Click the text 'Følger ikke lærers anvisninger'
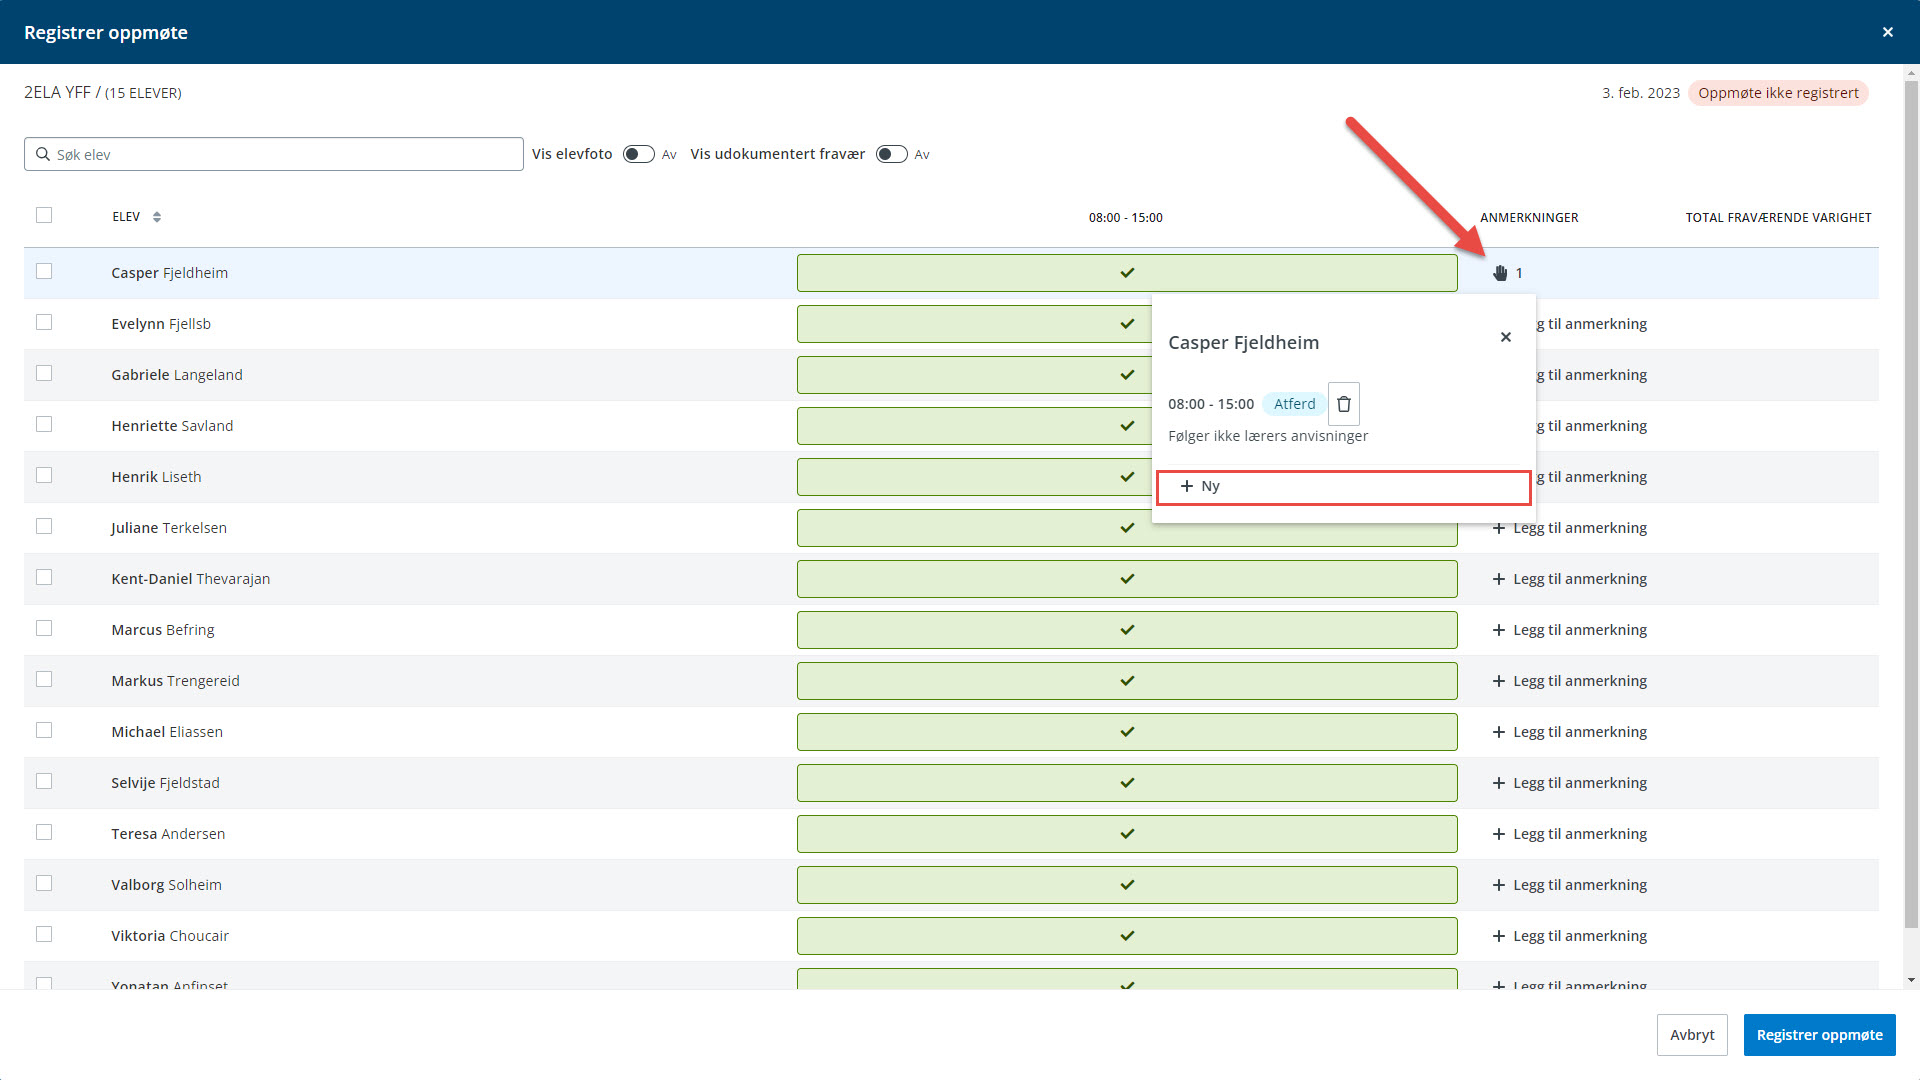The height and width of the screenshot is (1080, 1920). click(1268, 436)
